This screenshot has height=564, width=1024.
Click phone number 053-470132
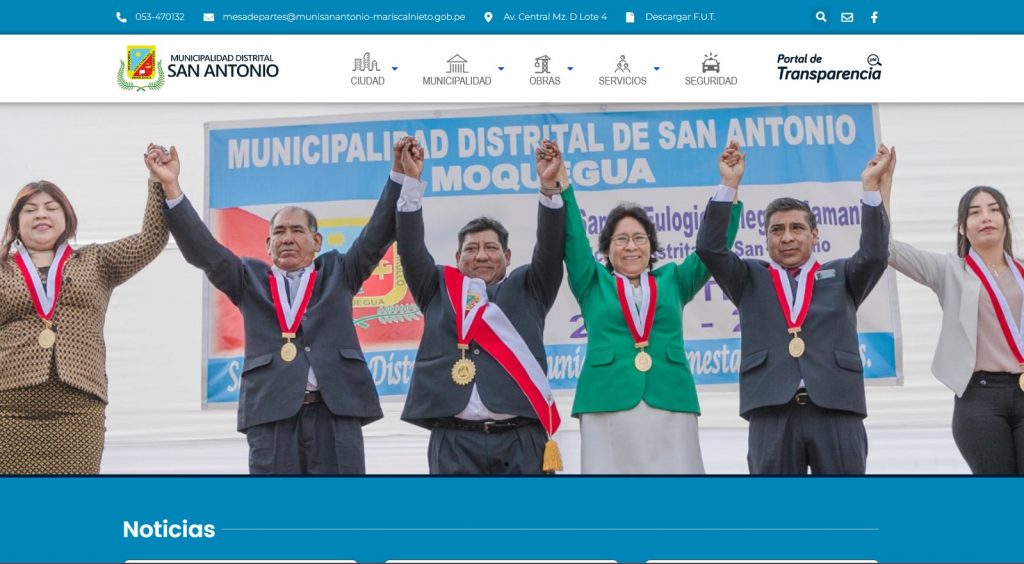(159, 17)
